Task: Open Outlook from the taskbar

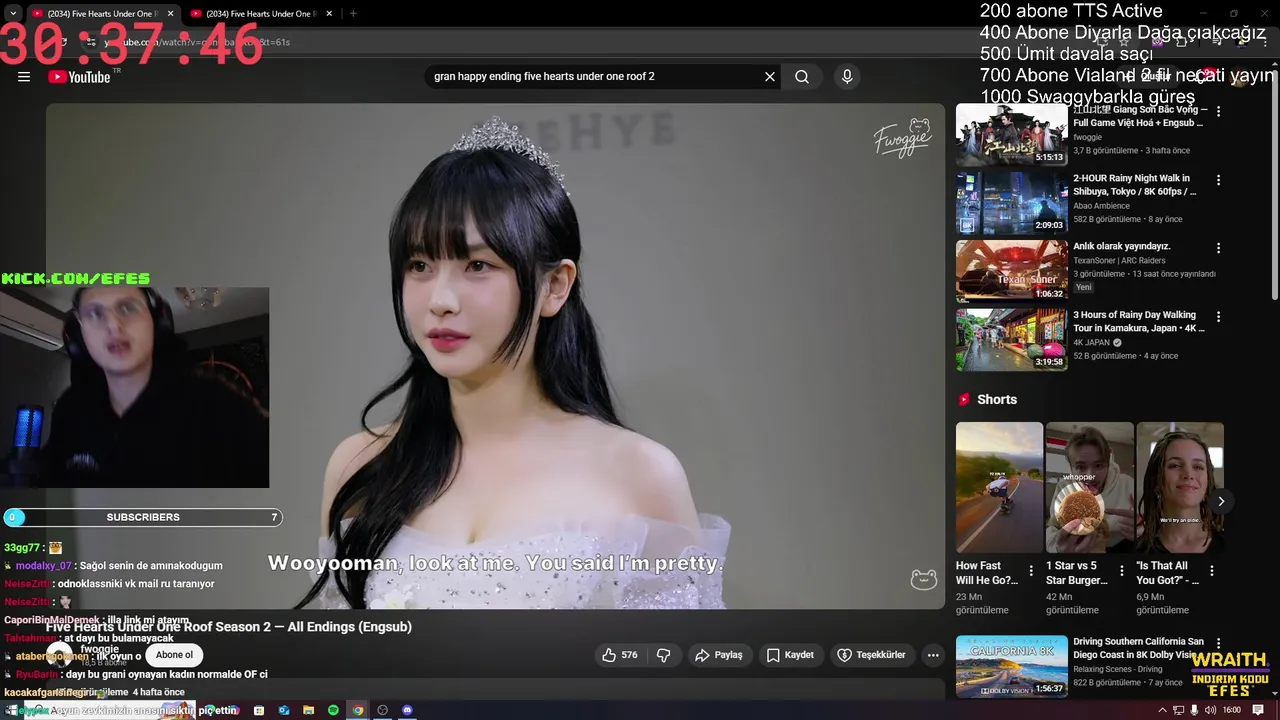Action: [284, 710]
